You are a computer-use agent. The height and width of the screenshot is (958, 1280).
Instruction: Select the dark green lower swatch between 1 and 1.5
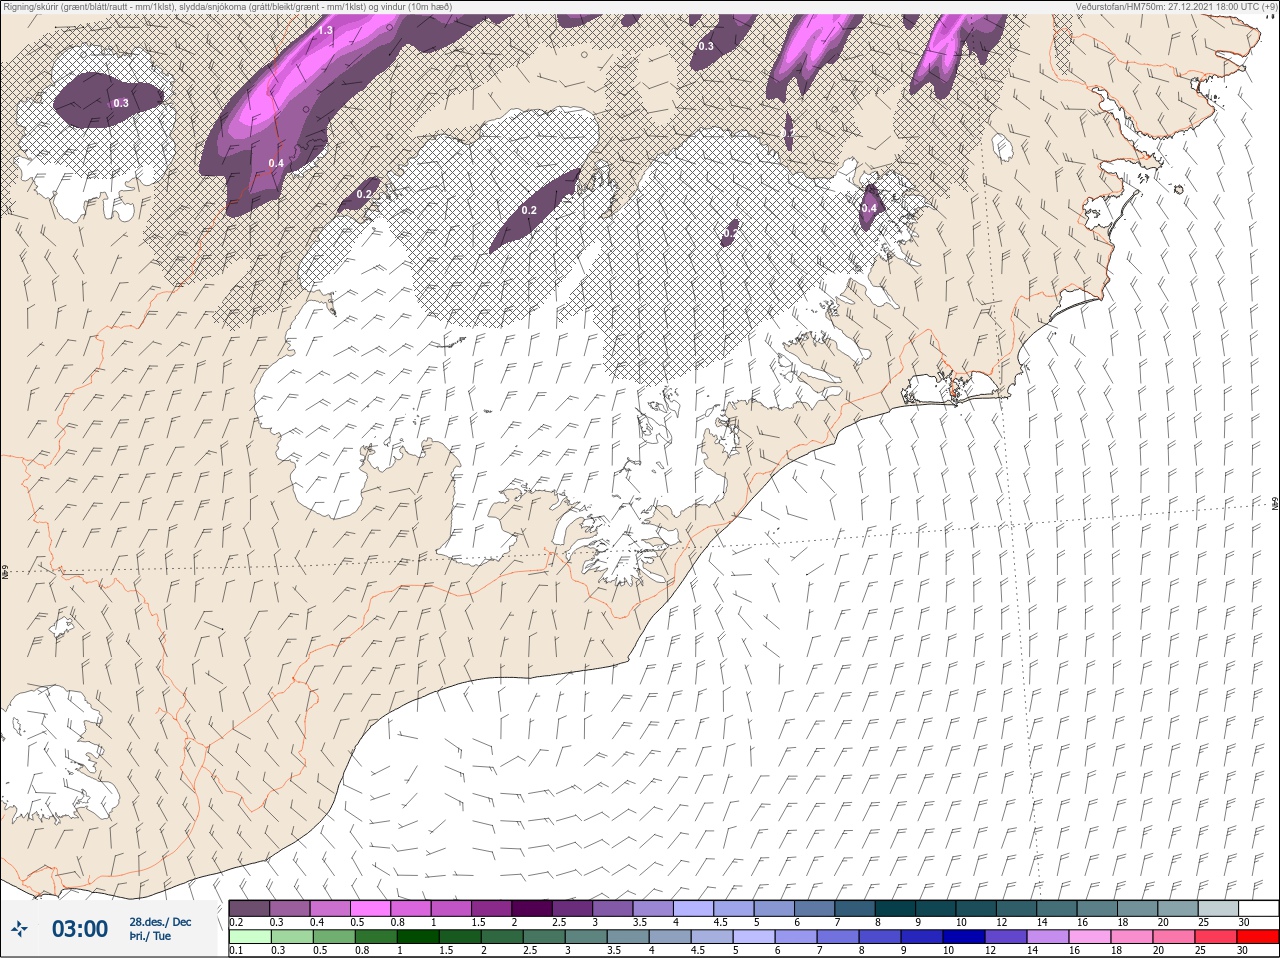click(417, 937)
